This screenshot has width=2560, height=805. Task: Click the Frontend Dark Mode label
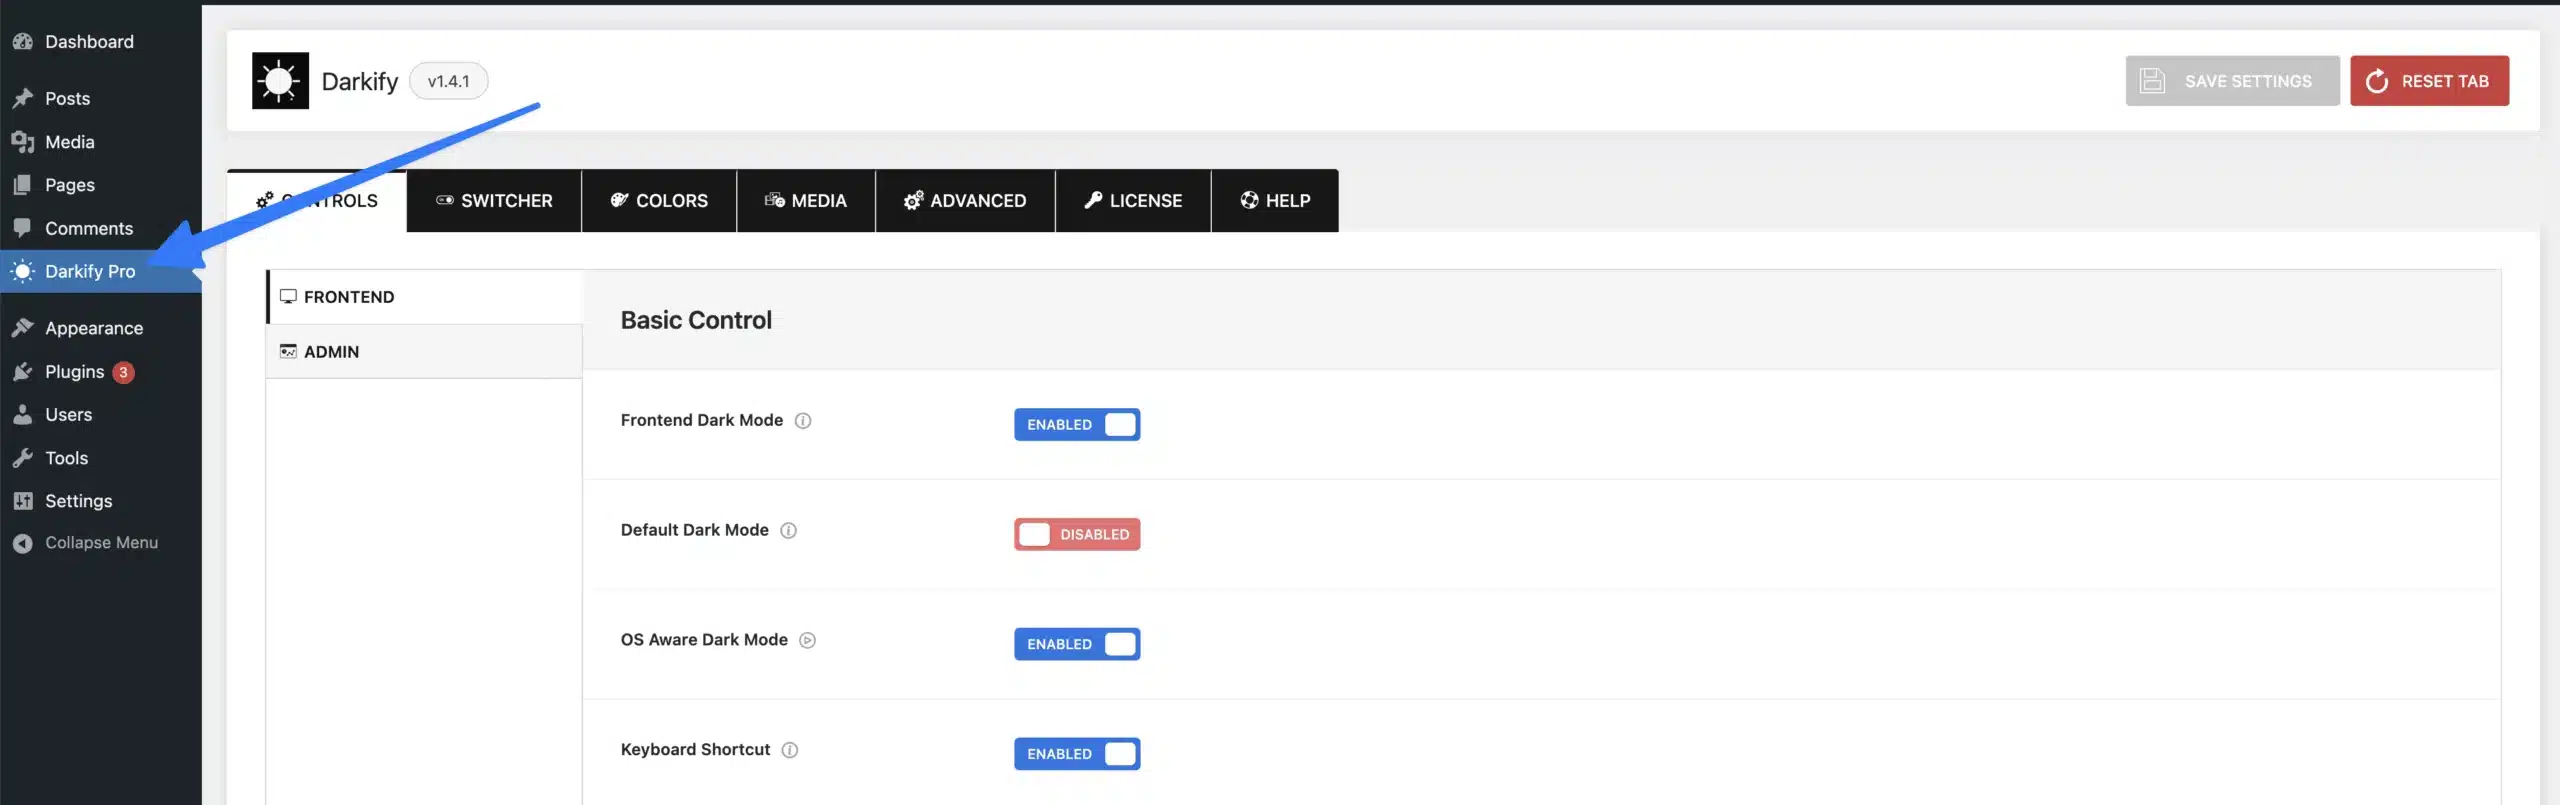(x=702, y=421)
